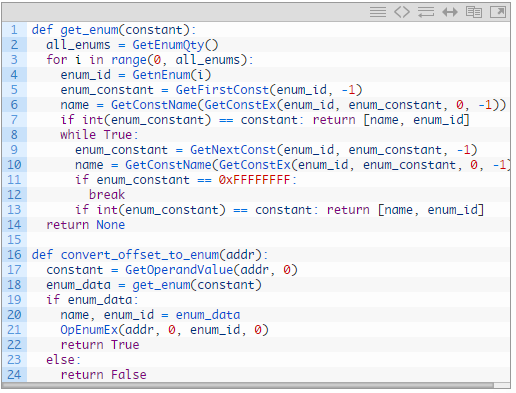Click 'GetNextConst' on line 9
Screen dimensions: 516x393
[233, 150]
